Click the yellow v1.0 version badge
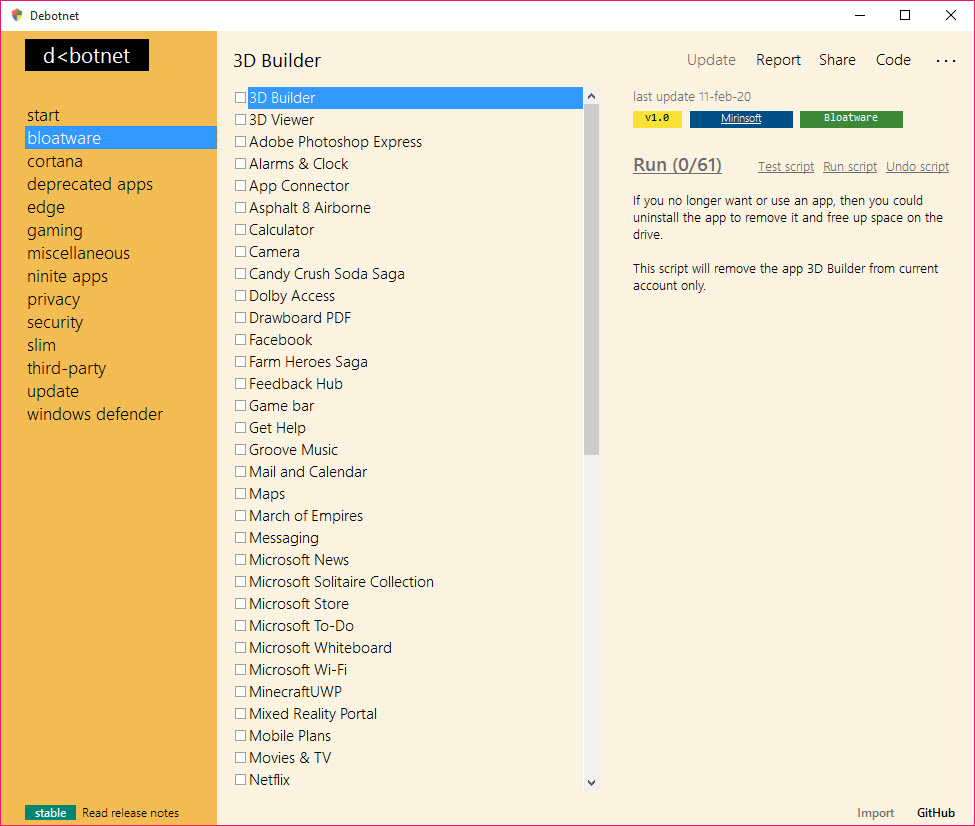Screen dimensions: 975x826 pyautogui.click(x=657, y=119)
